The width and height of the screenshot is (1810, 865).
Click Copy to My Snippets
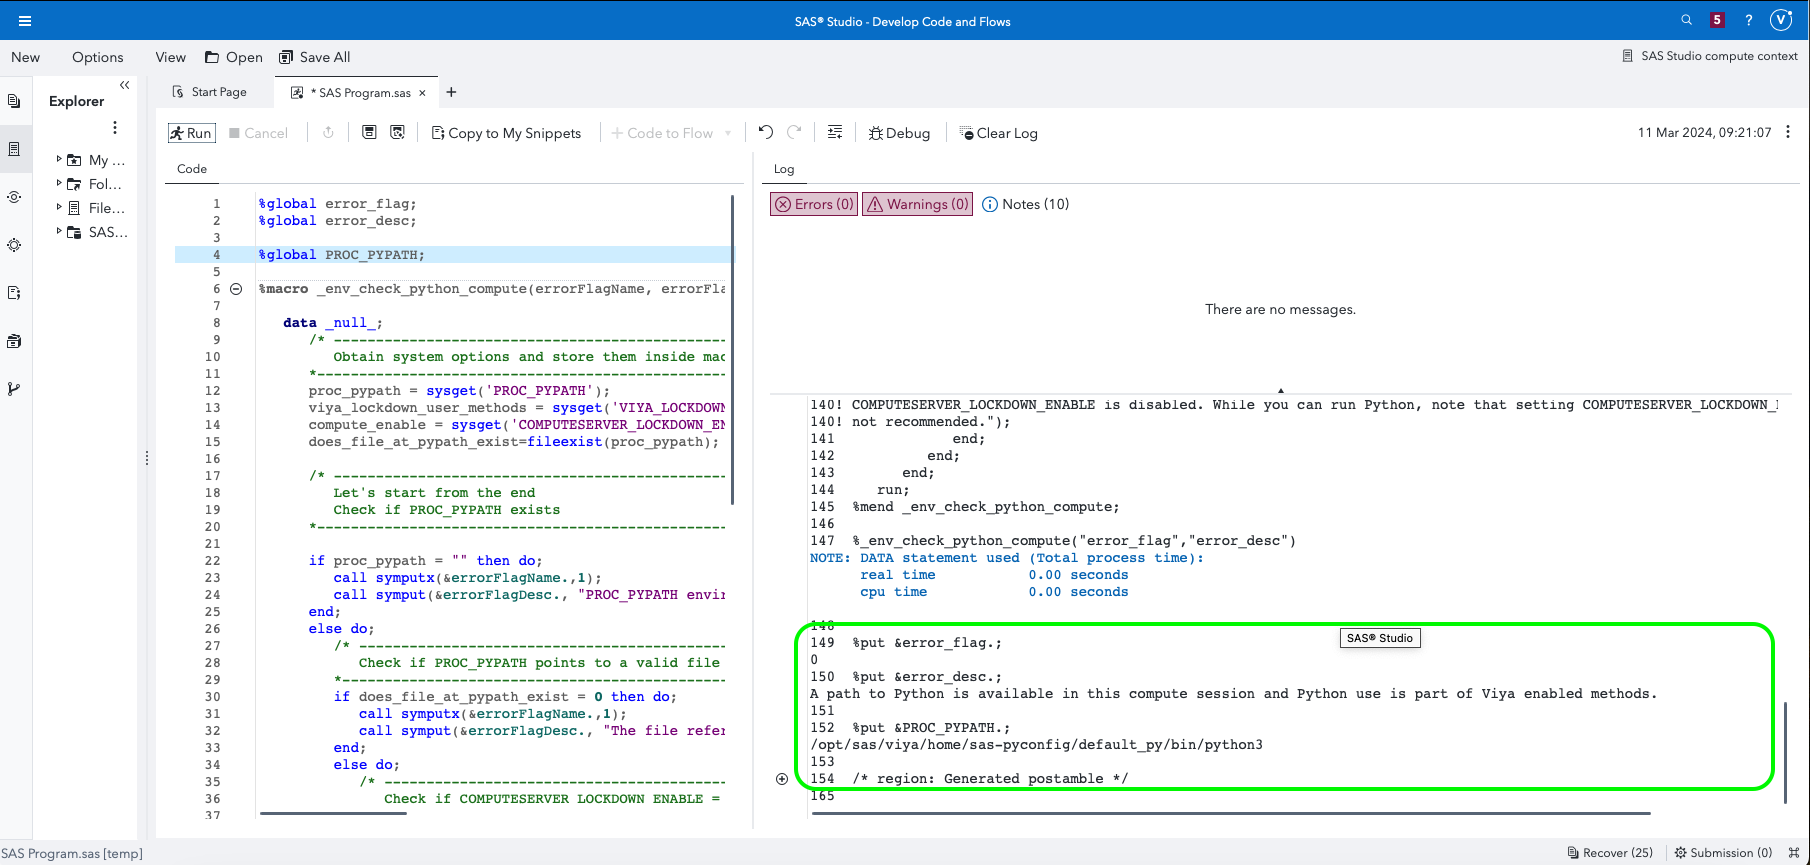point(506,133)
